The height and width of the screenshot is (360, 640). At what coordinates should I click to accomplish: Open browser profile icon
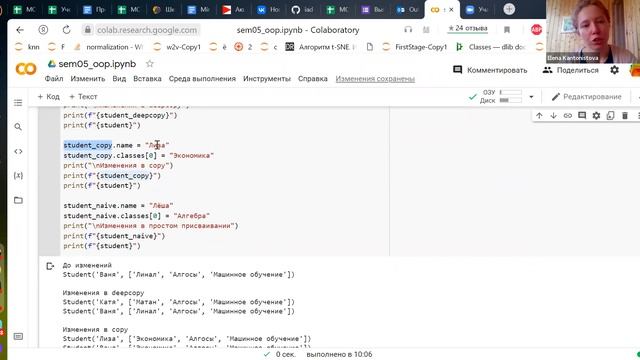[43, 30]
